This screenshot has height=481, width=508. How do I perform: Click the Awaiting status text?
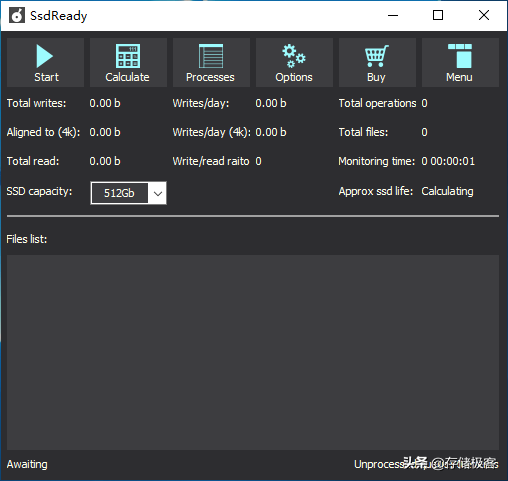tap(27, 464)
